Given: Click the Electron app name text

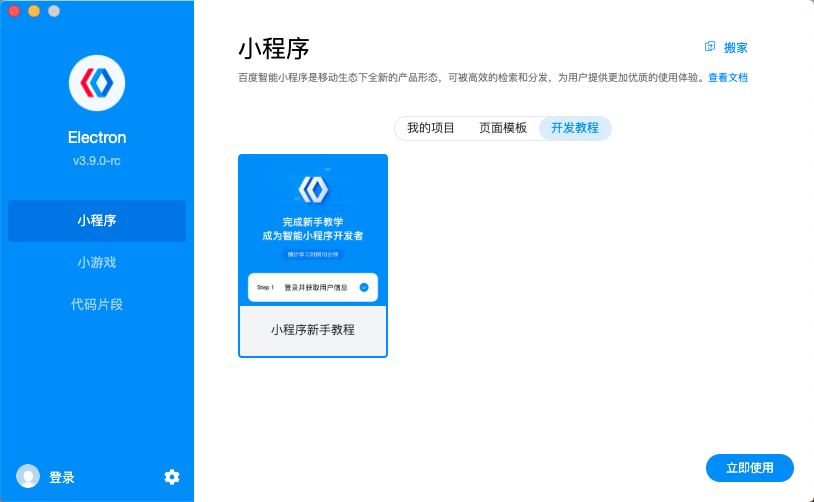Looking at the screenshot, I should (x=97, y=138).
